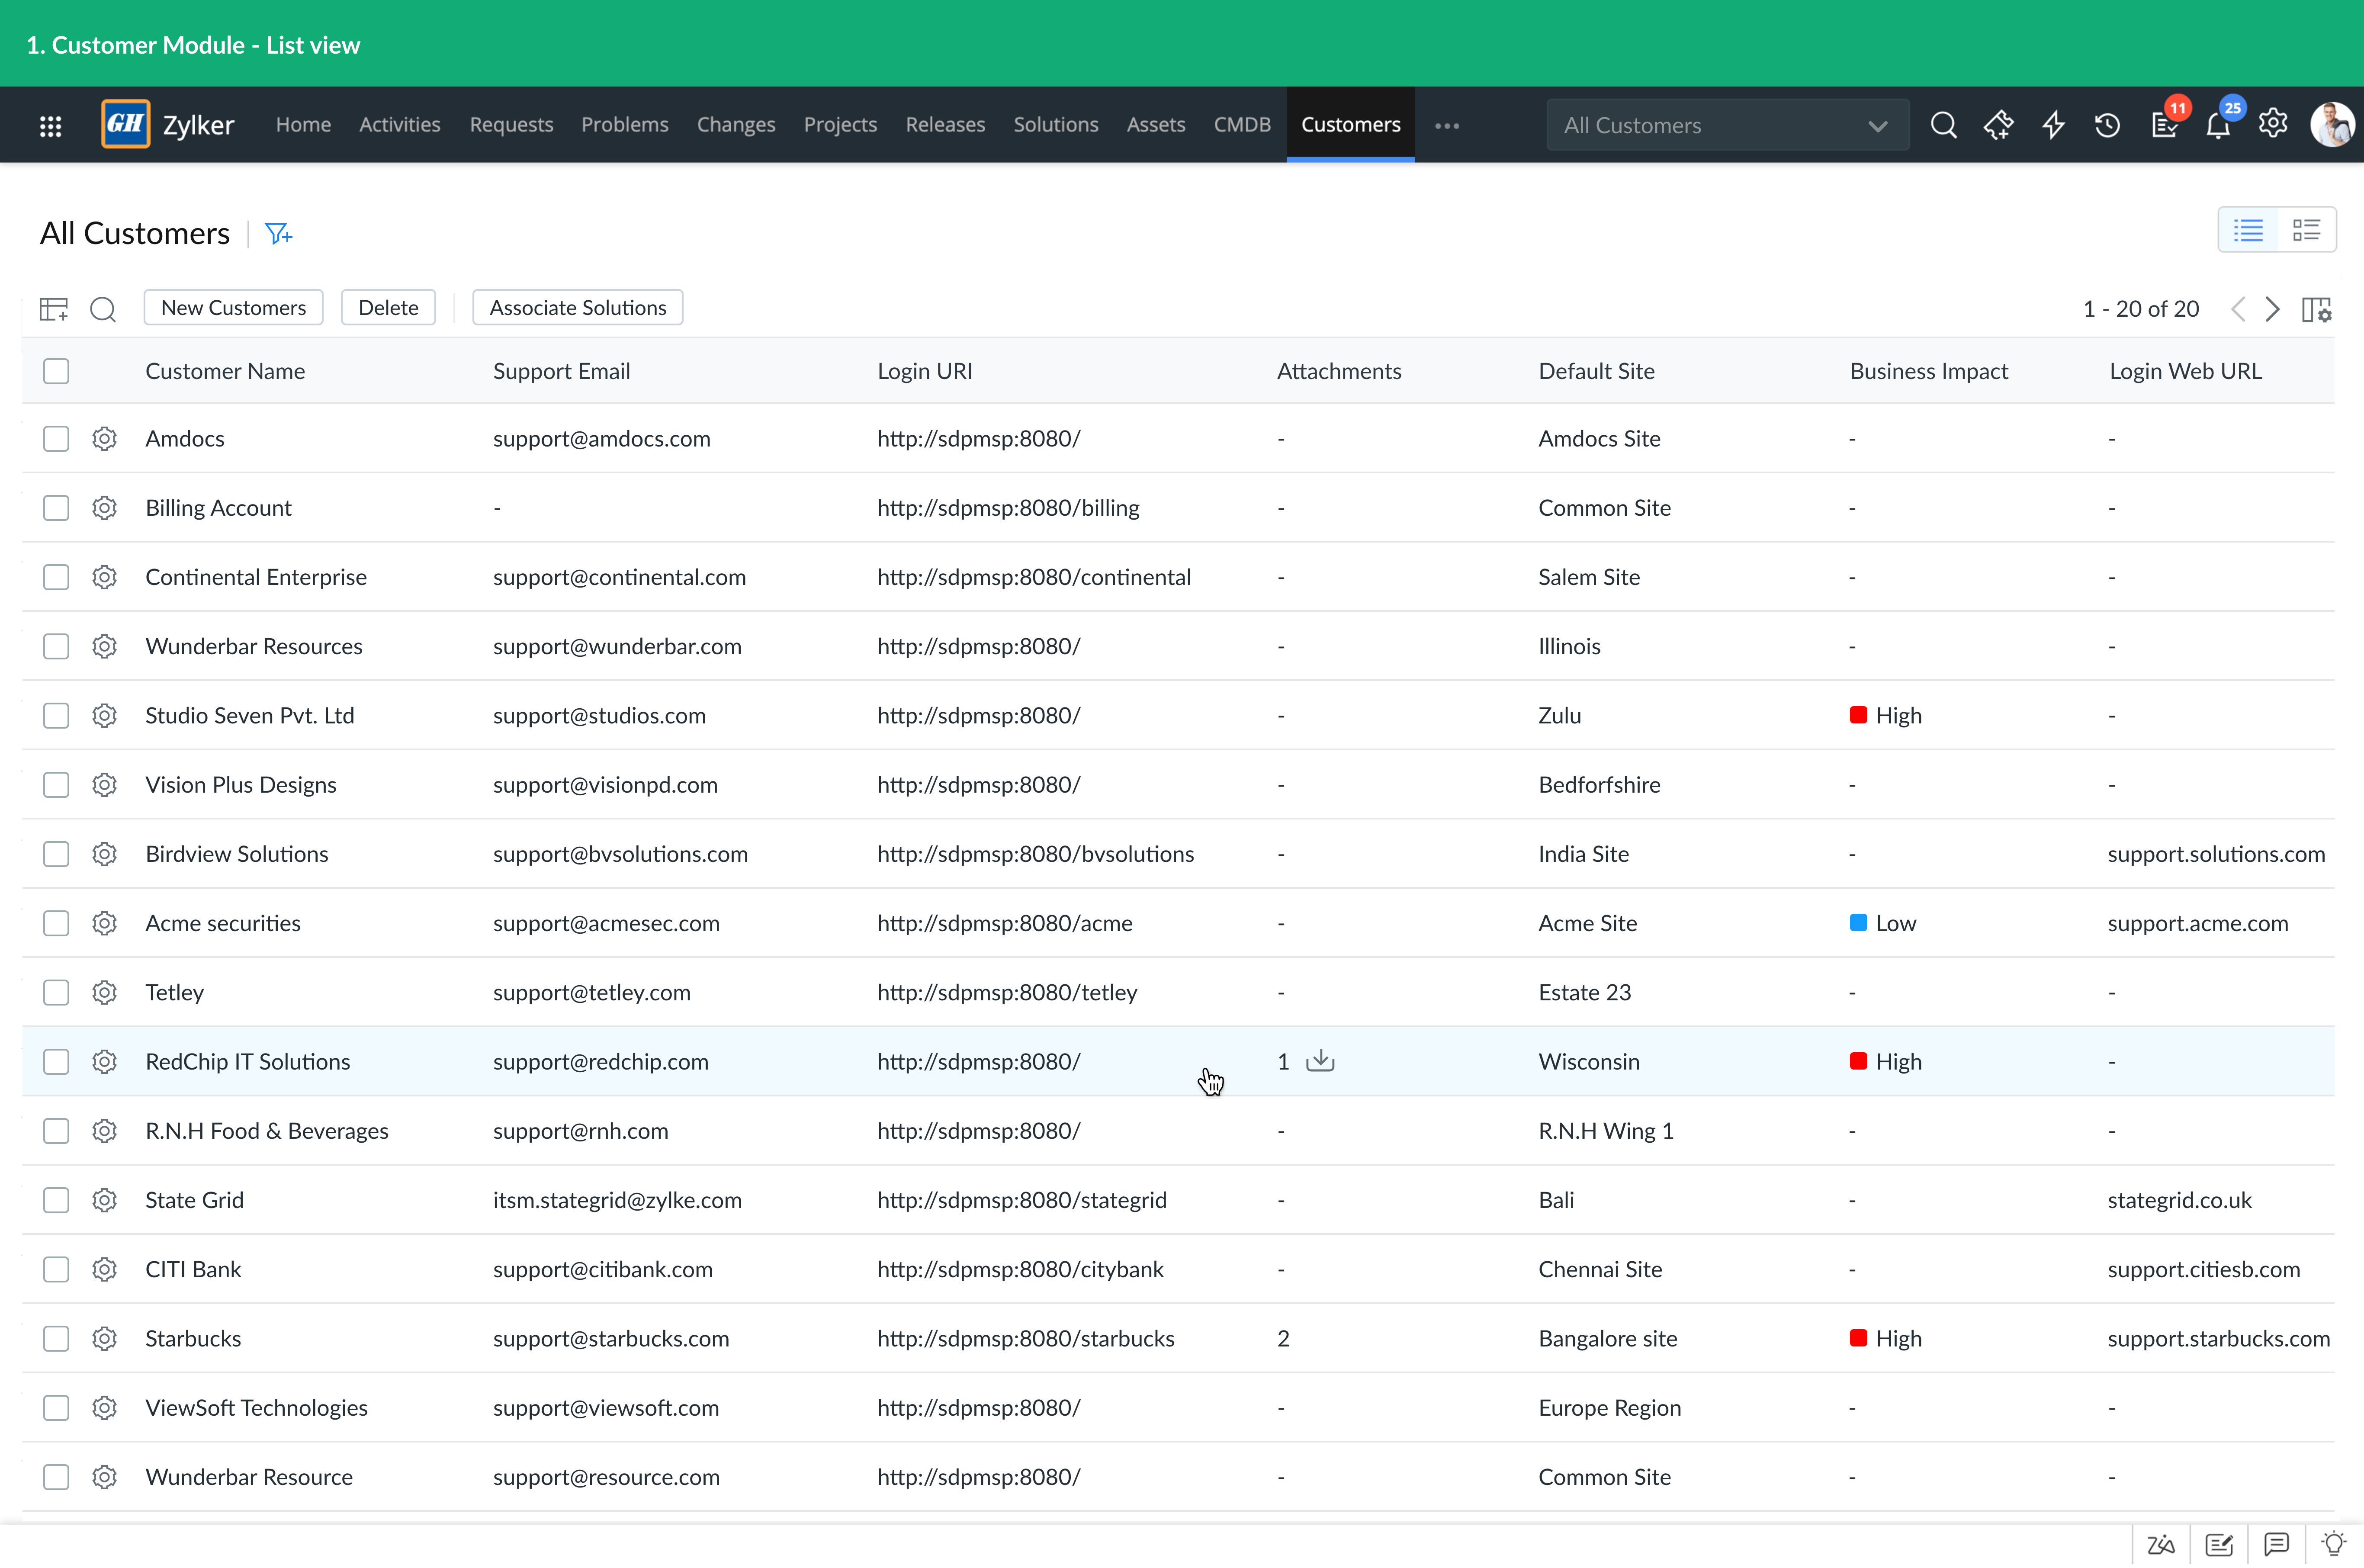Download RedChip IT Solutions attachment
The height and width of the screenshot is (1568, 2364).
tap(1320, 1060)
